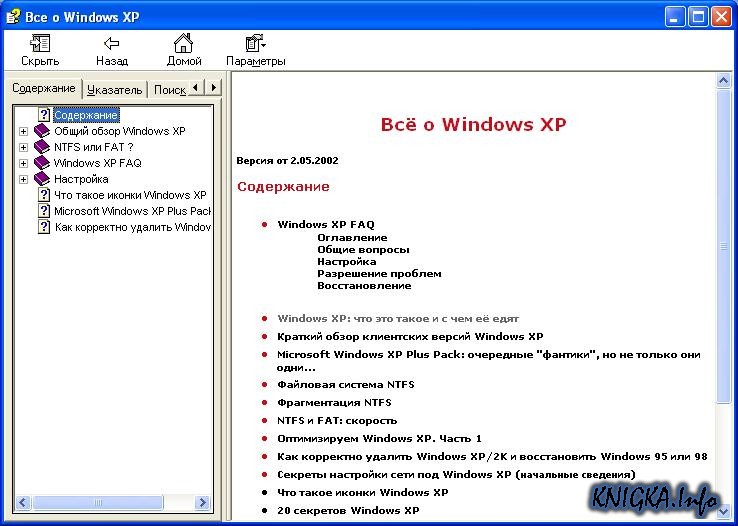Open the Windows XP FAQ link in content

(326, 224)
